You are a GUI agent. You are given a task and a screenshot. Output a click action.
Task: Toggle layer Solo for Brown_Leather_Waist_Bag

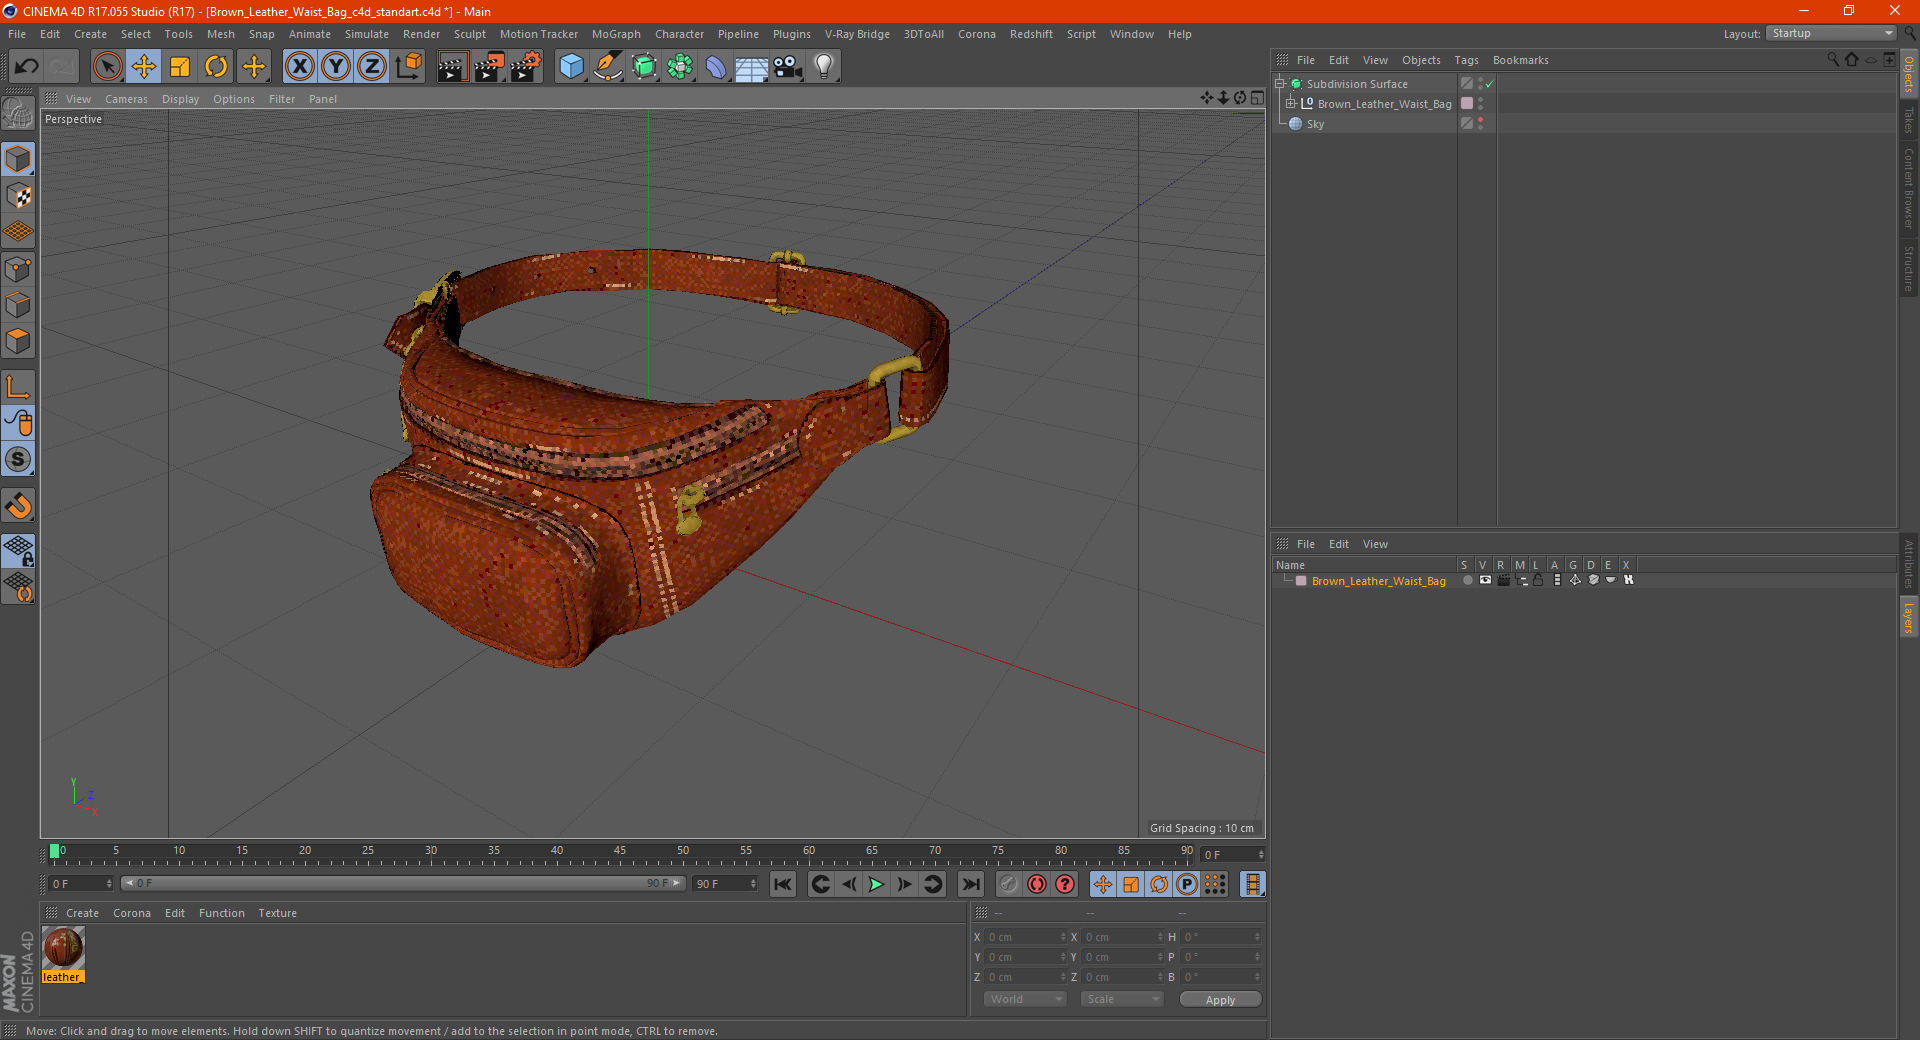coord(1467,580)
